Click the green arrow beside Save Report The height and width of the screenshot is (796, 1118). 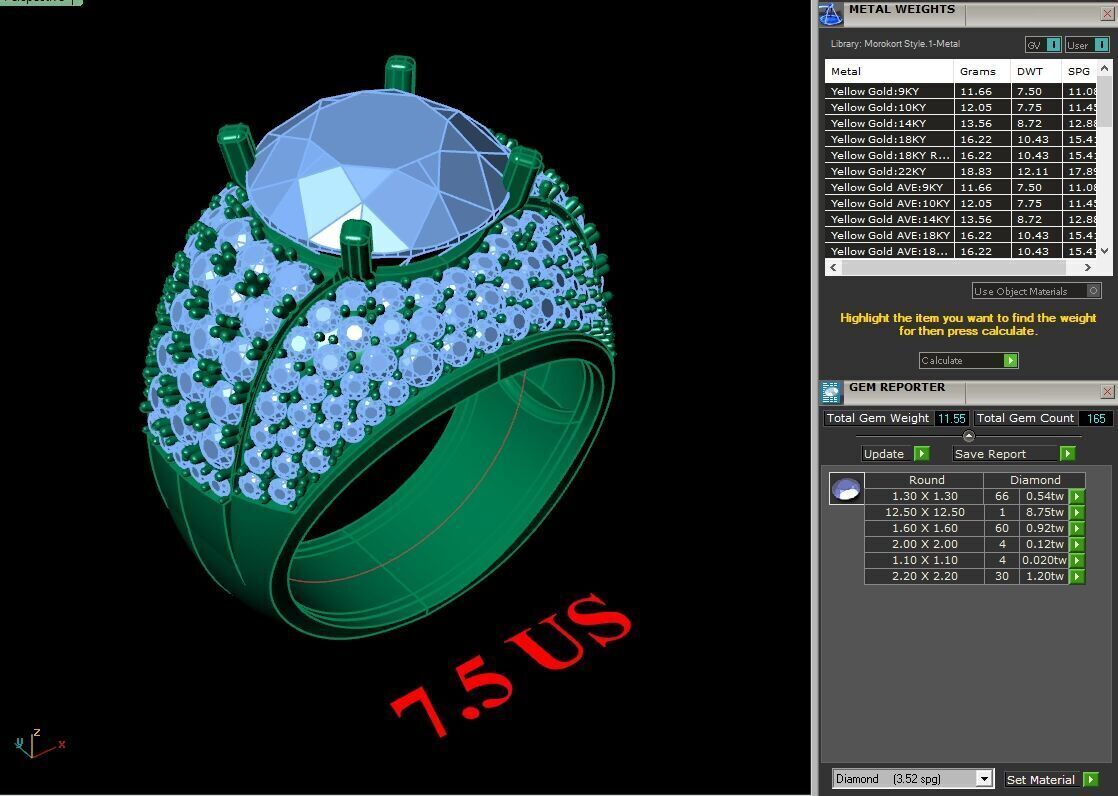click(1067, 454)
